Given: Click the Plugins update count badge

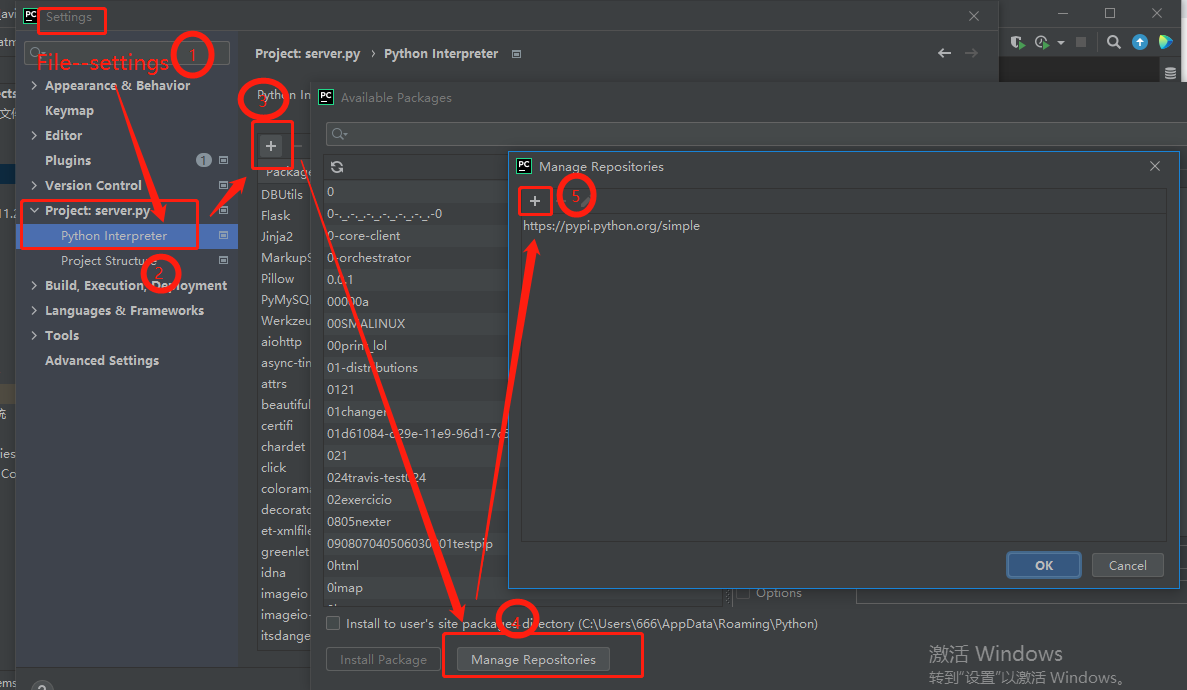Looking at the screenshot, I should click(x=204, y=161).
